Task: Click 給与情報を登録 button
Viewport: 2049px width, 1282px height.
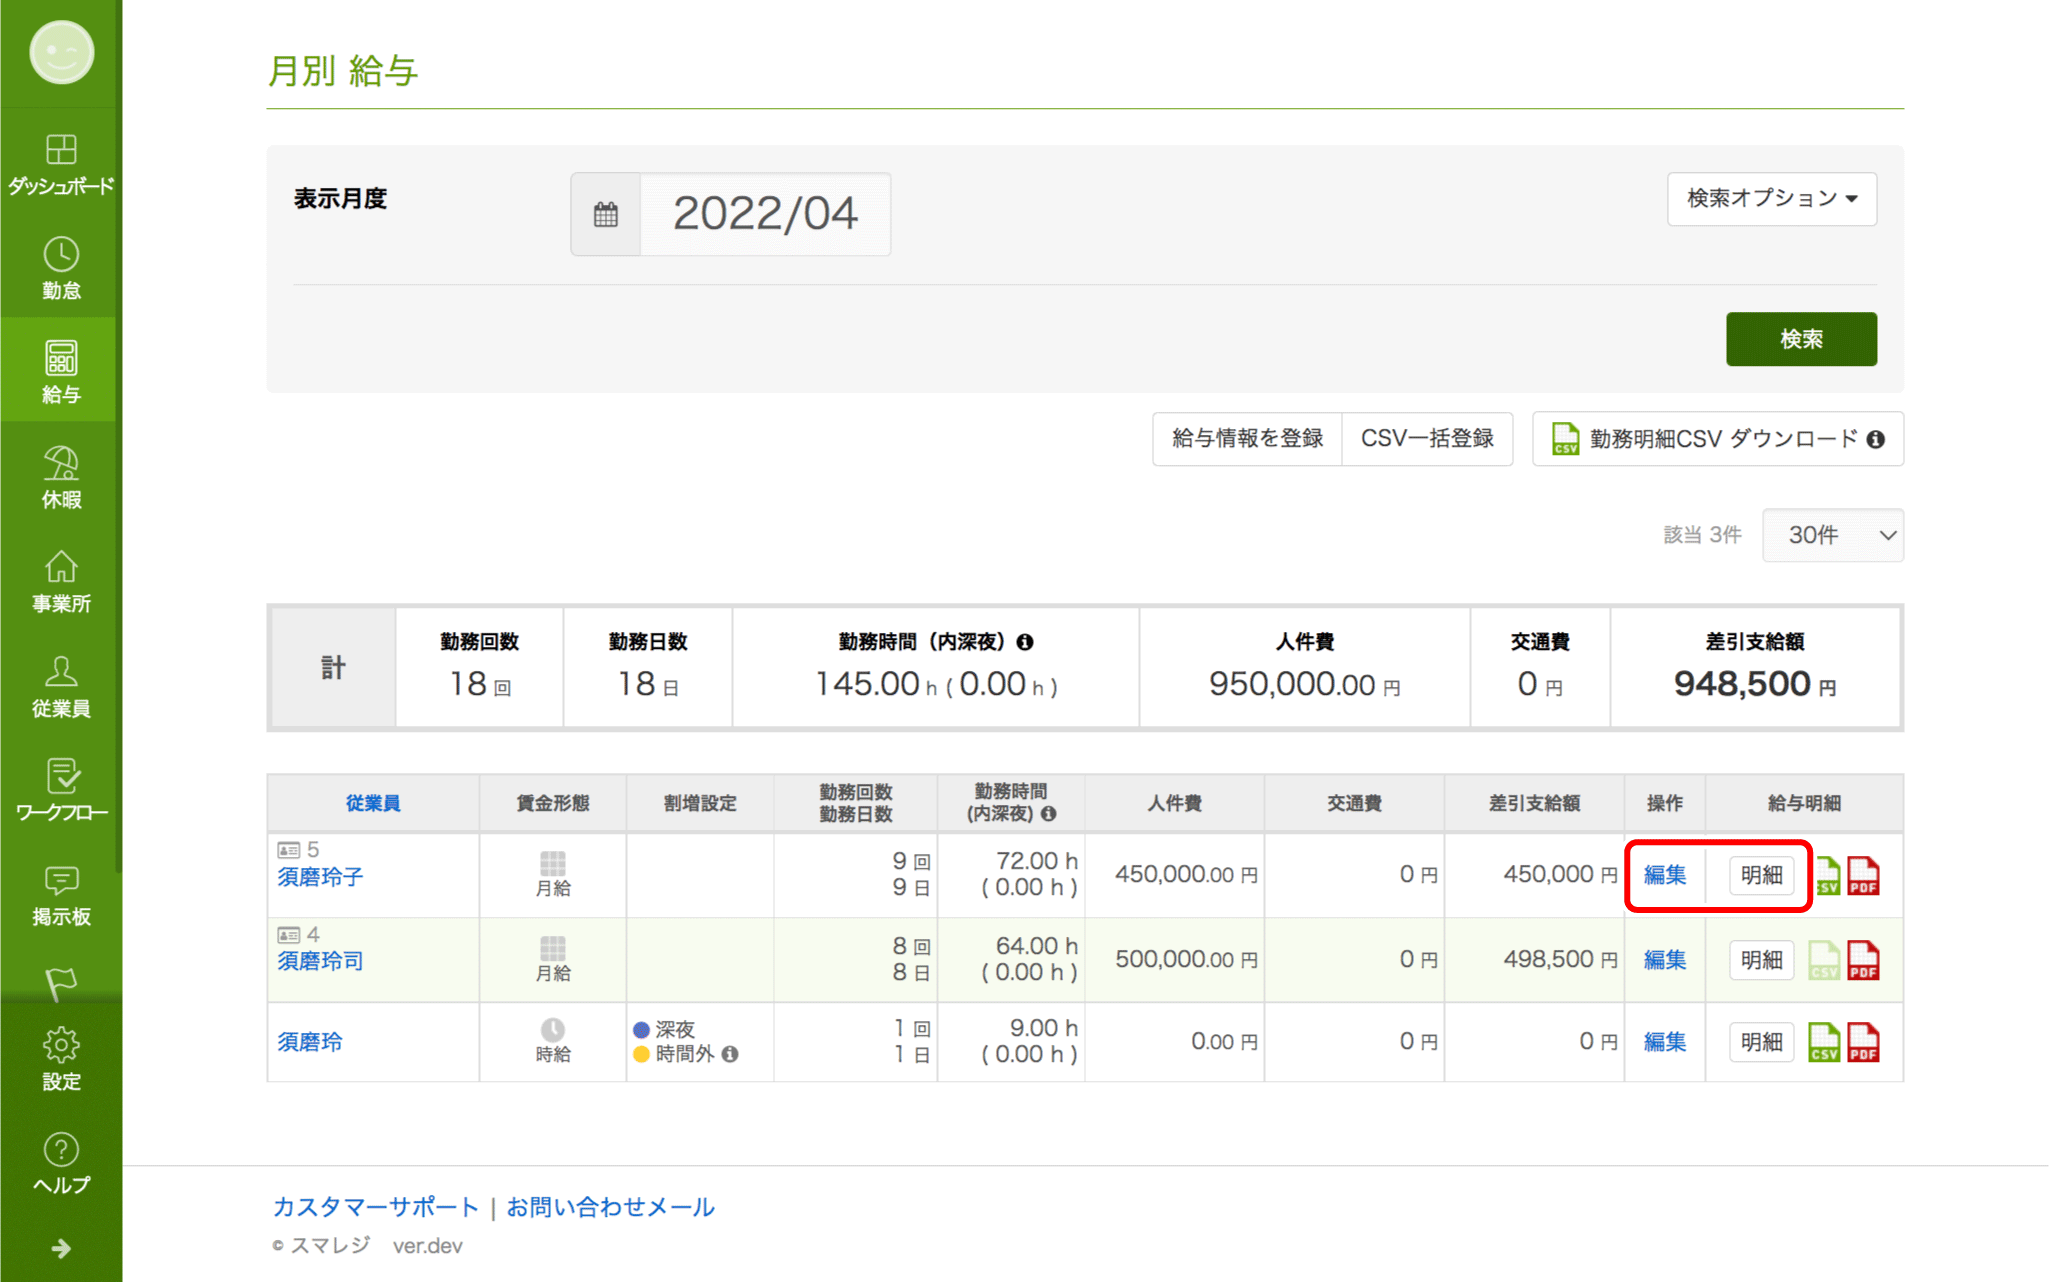Action: coord(1247,439)
